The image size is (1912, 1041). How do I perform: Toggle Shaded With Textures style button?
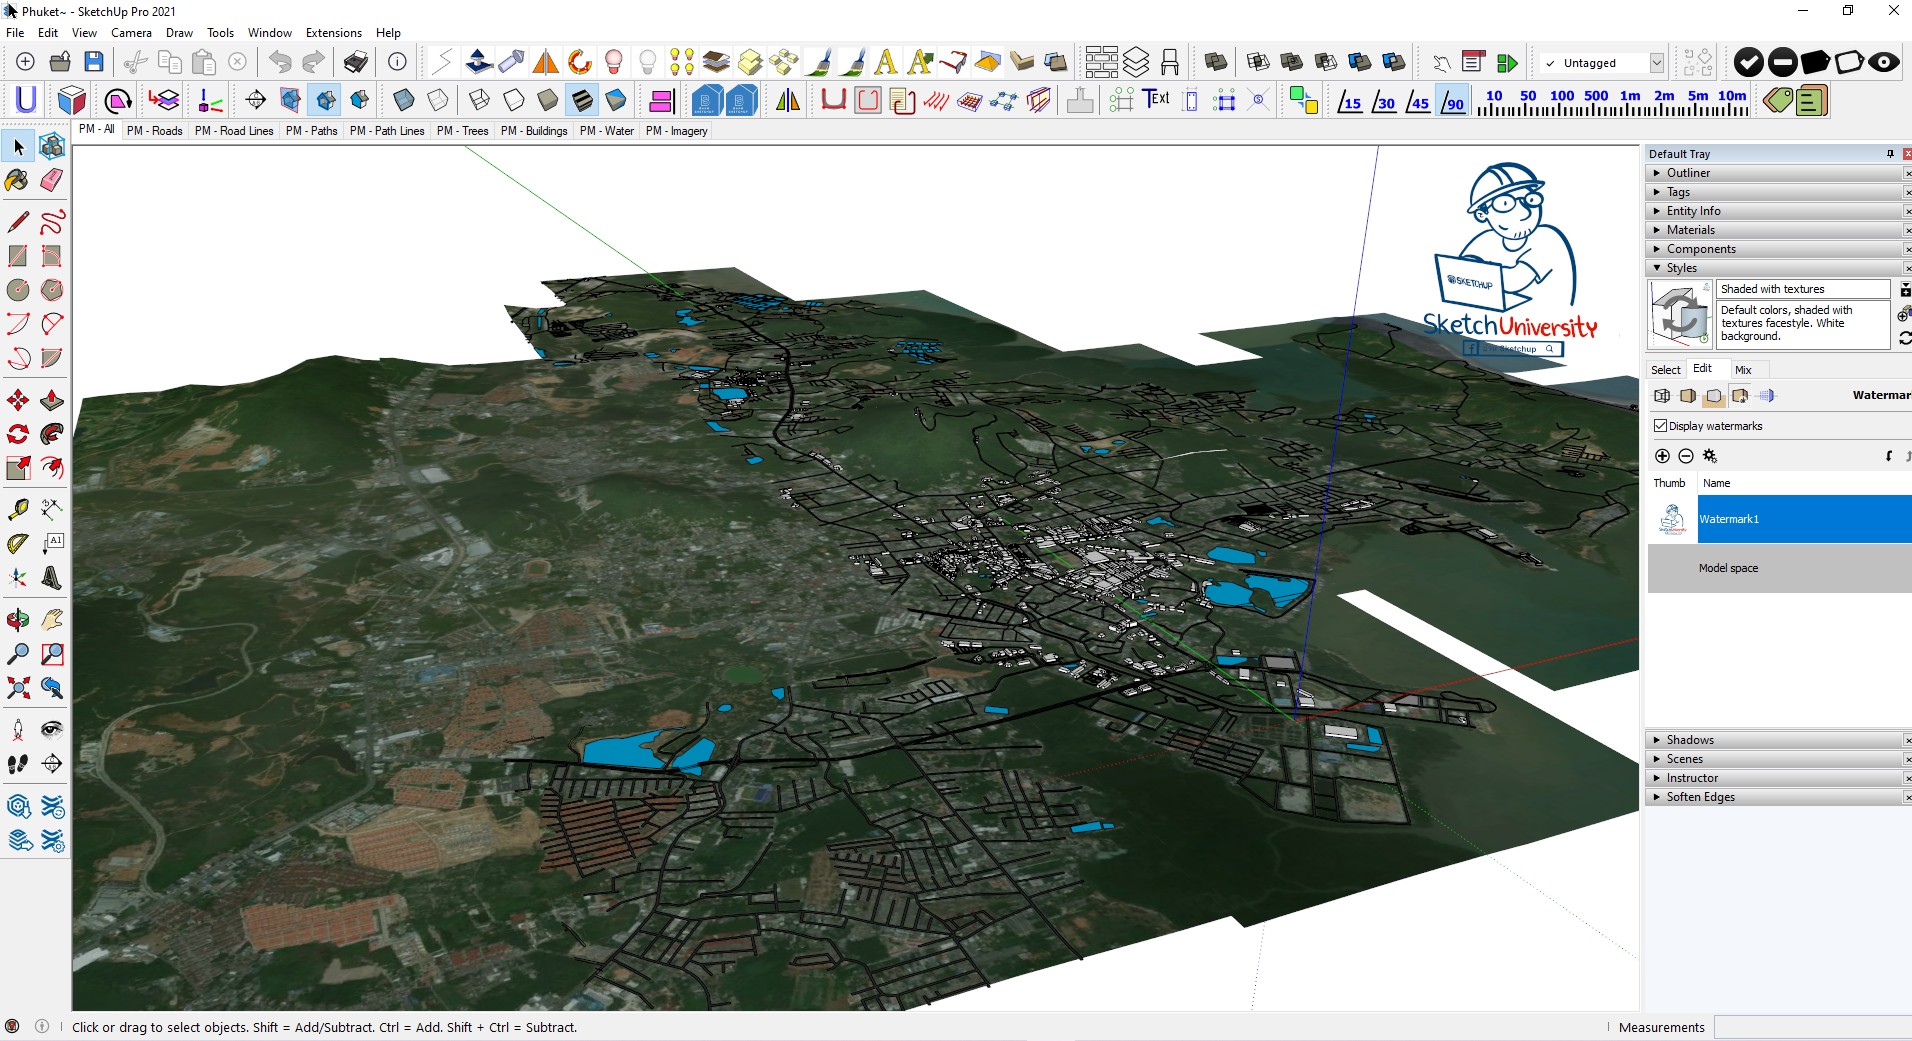[x=582, y=100]
